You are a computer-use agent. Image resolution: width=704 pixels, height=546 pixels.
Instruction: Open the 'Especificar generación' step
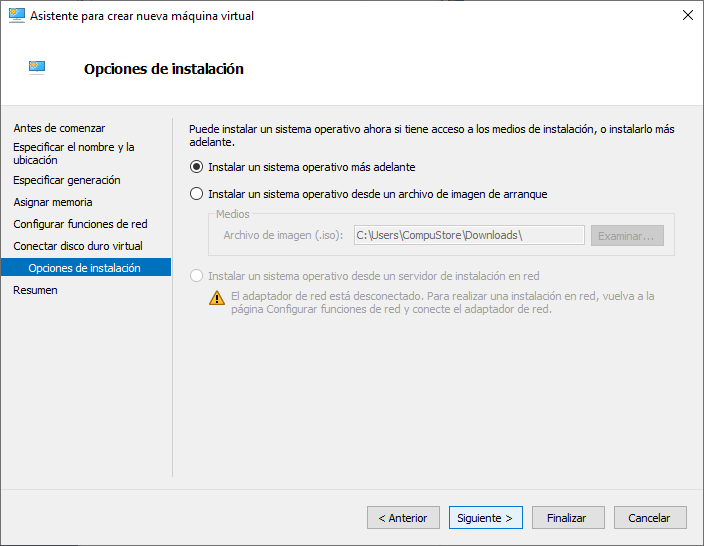pyautogui.click(x=66, y=180)
